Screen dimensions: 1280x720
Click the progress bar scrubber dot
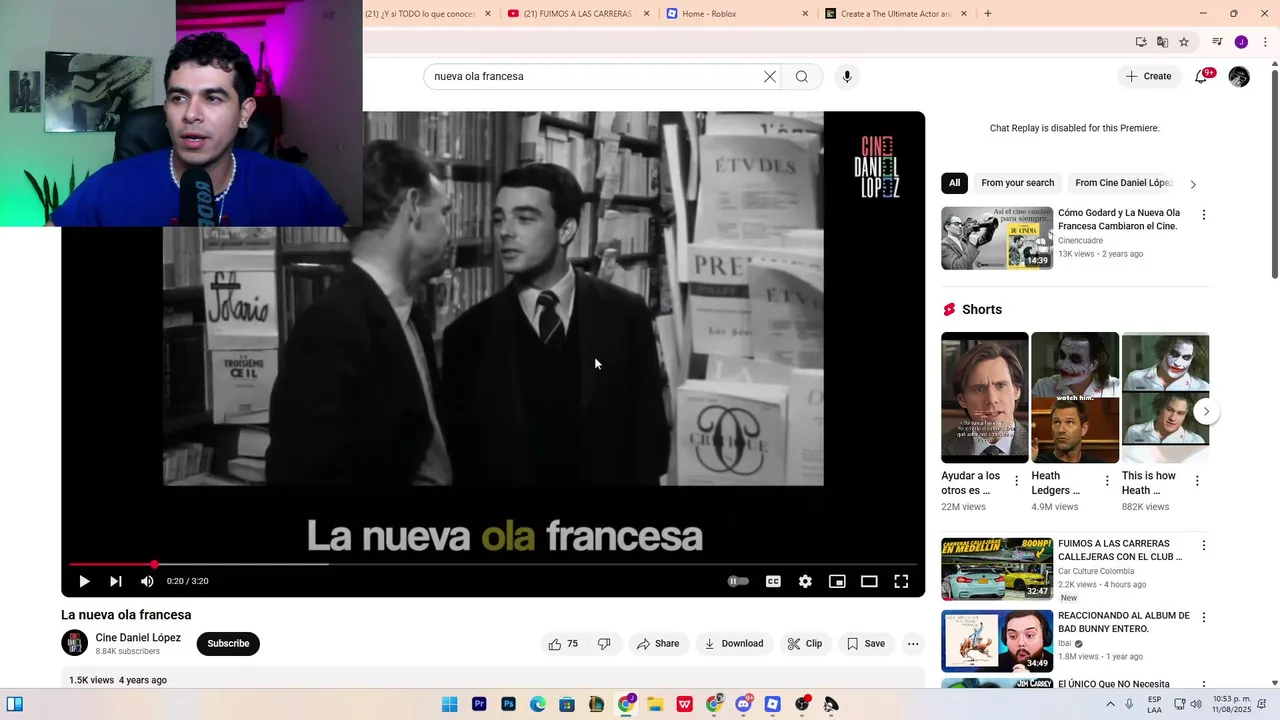(x=154, y=564)
